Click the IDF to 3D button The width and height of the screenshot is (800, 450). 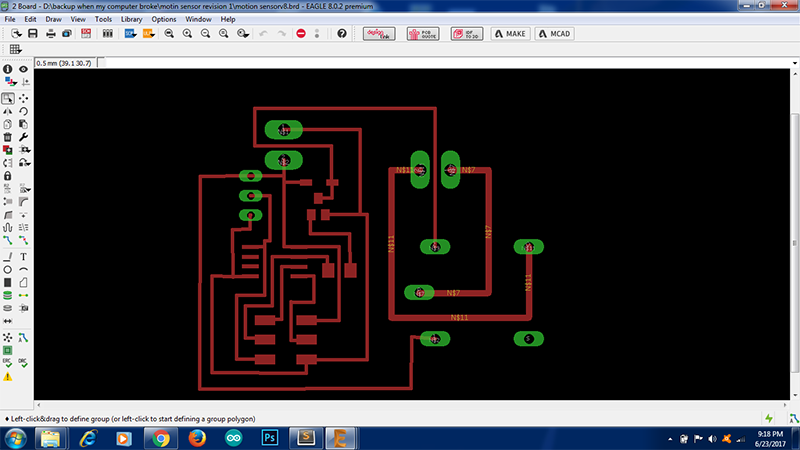point(467,34)
